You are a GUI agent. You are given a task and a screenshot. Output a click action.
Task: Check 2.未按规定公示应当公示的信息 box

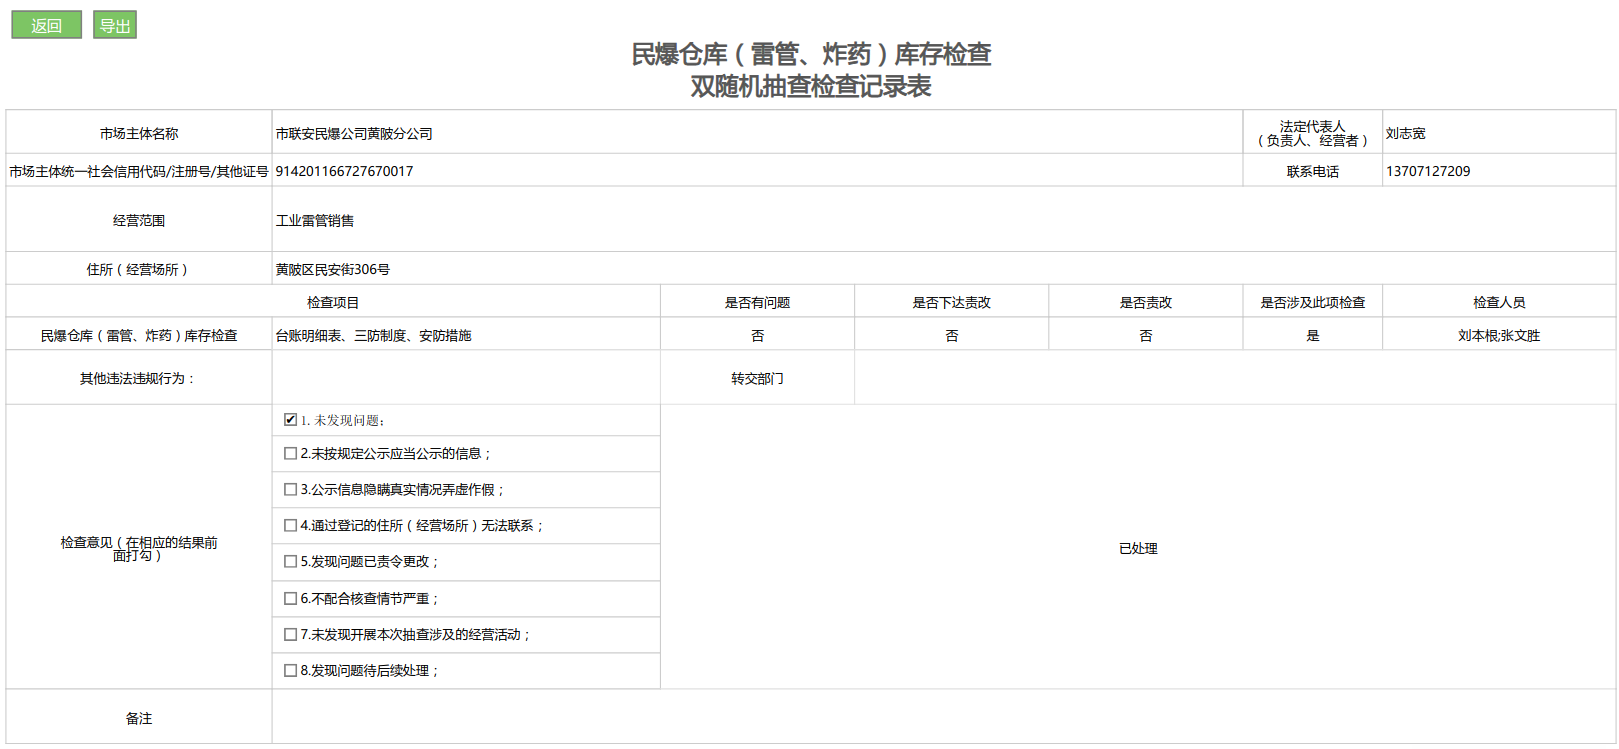[290, 454]
